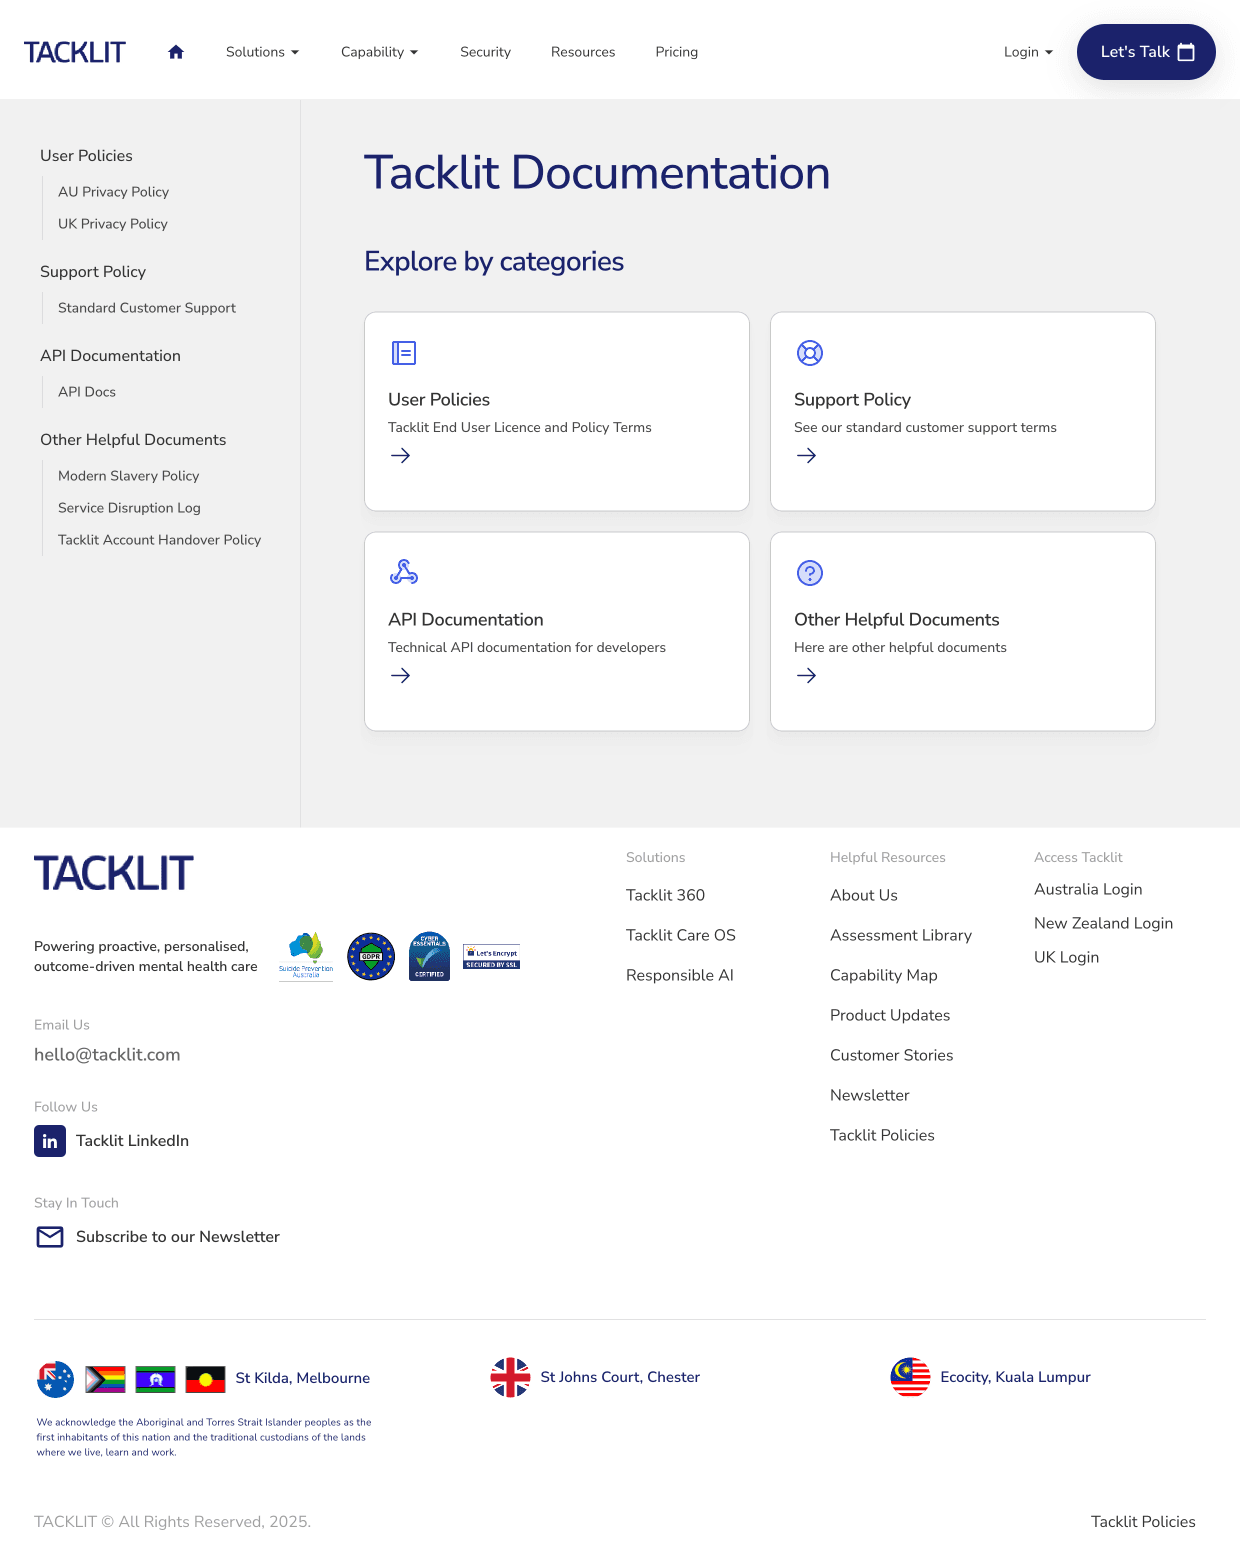Image resolution: width=1240 pixels, height=1544 pixels.
Task: Open the Login dropdown
Action: [1028, 52]
